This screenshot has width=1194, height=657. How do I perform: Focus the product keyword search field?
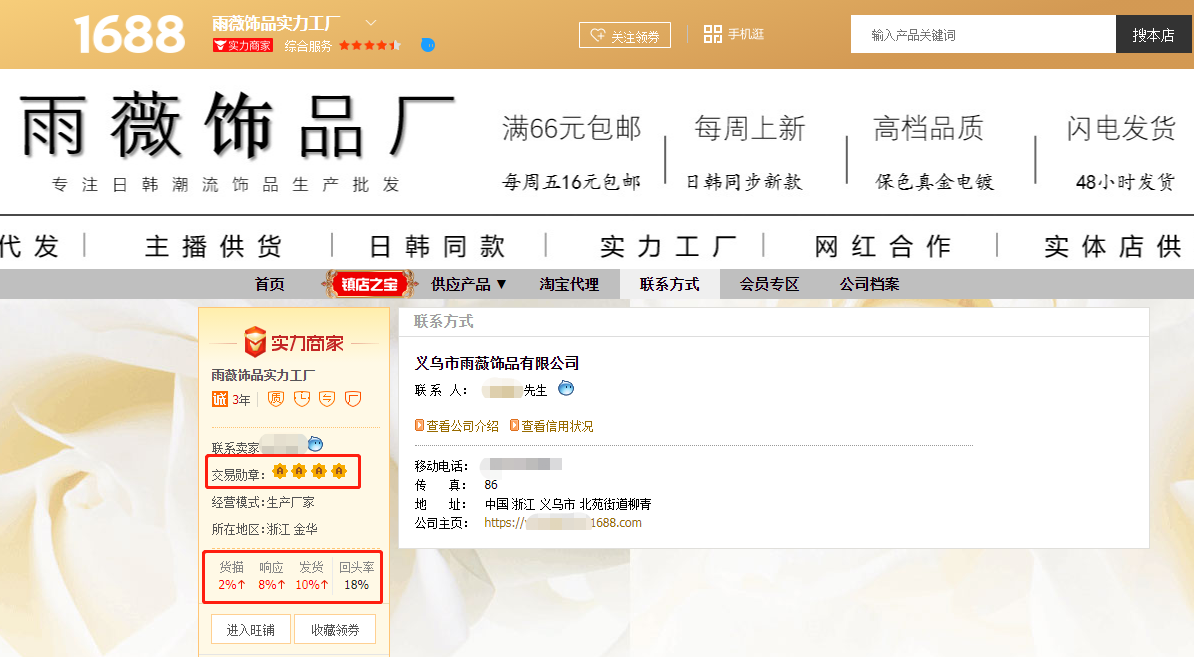(x=983, y=35)
